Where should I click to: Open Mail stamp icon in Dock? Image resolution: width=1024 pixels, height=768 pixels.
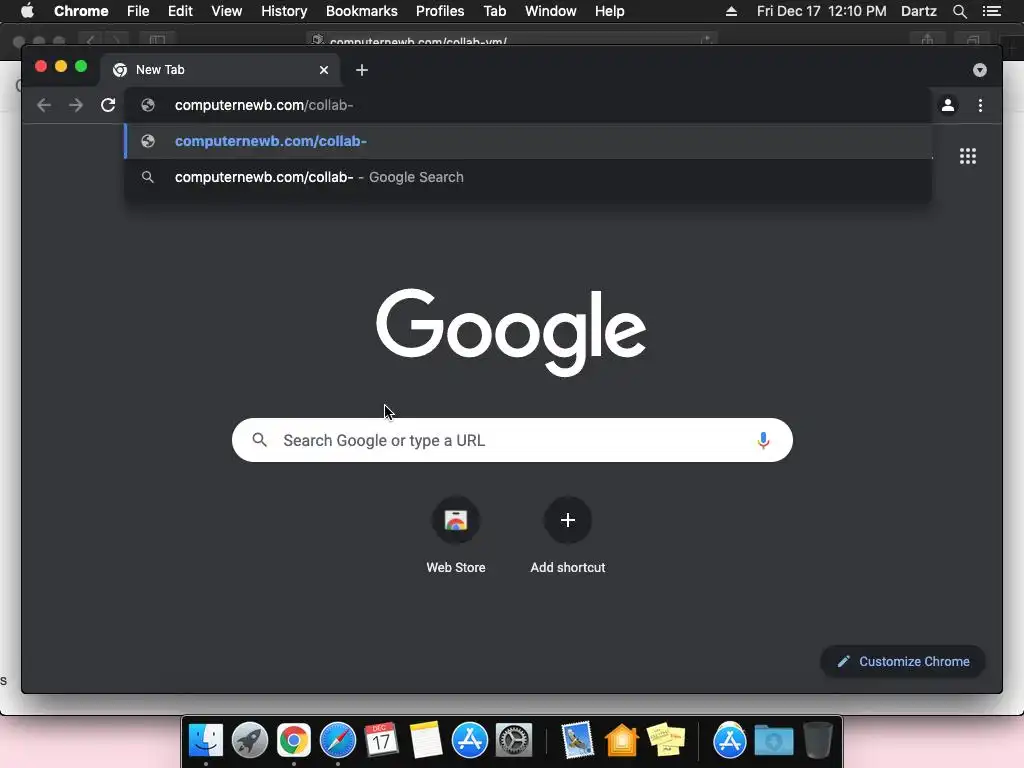coord(577,740)
